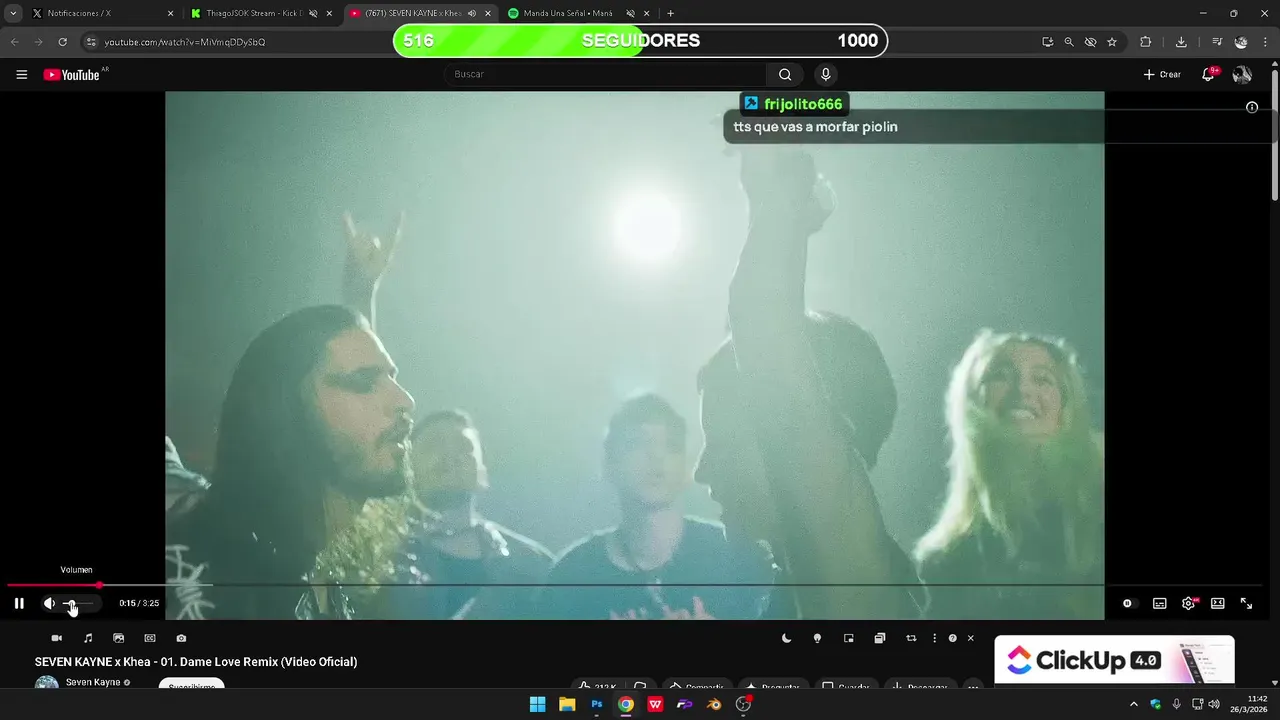Click the zoom magnifier icon in the address bar
The image size is (1280, 720).
coord(1069,42)
